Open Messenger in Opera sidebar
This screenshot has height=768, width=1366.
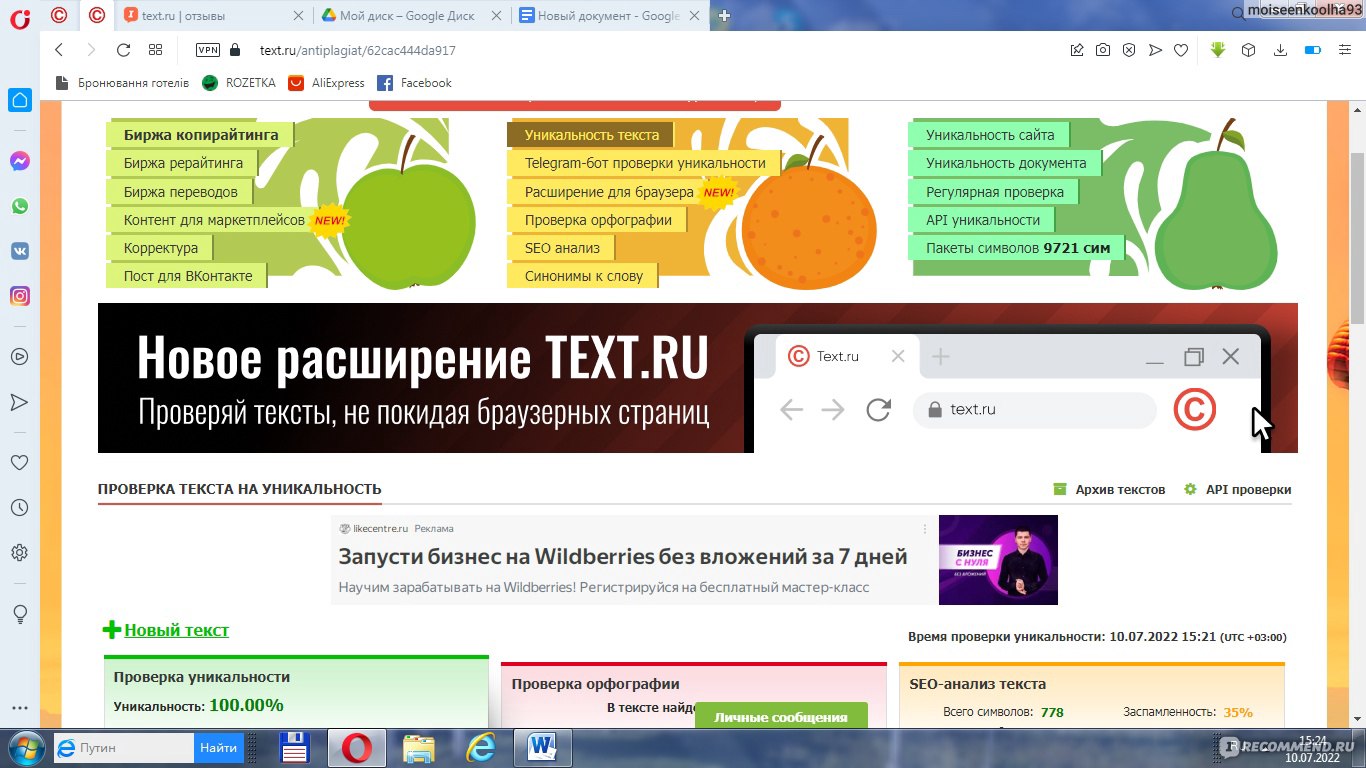[20, 161]
